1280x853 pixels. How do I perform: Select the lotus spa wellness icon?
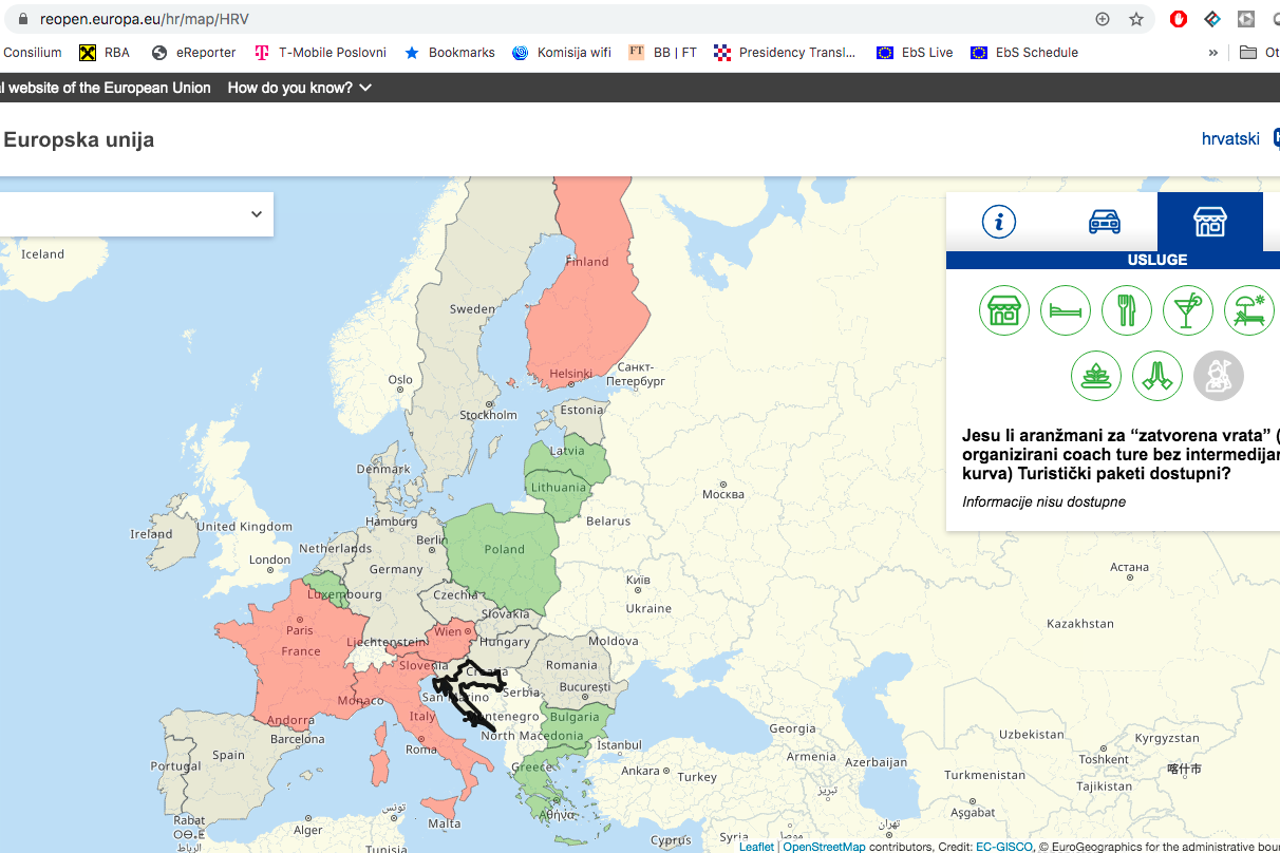pos(1096,376)
